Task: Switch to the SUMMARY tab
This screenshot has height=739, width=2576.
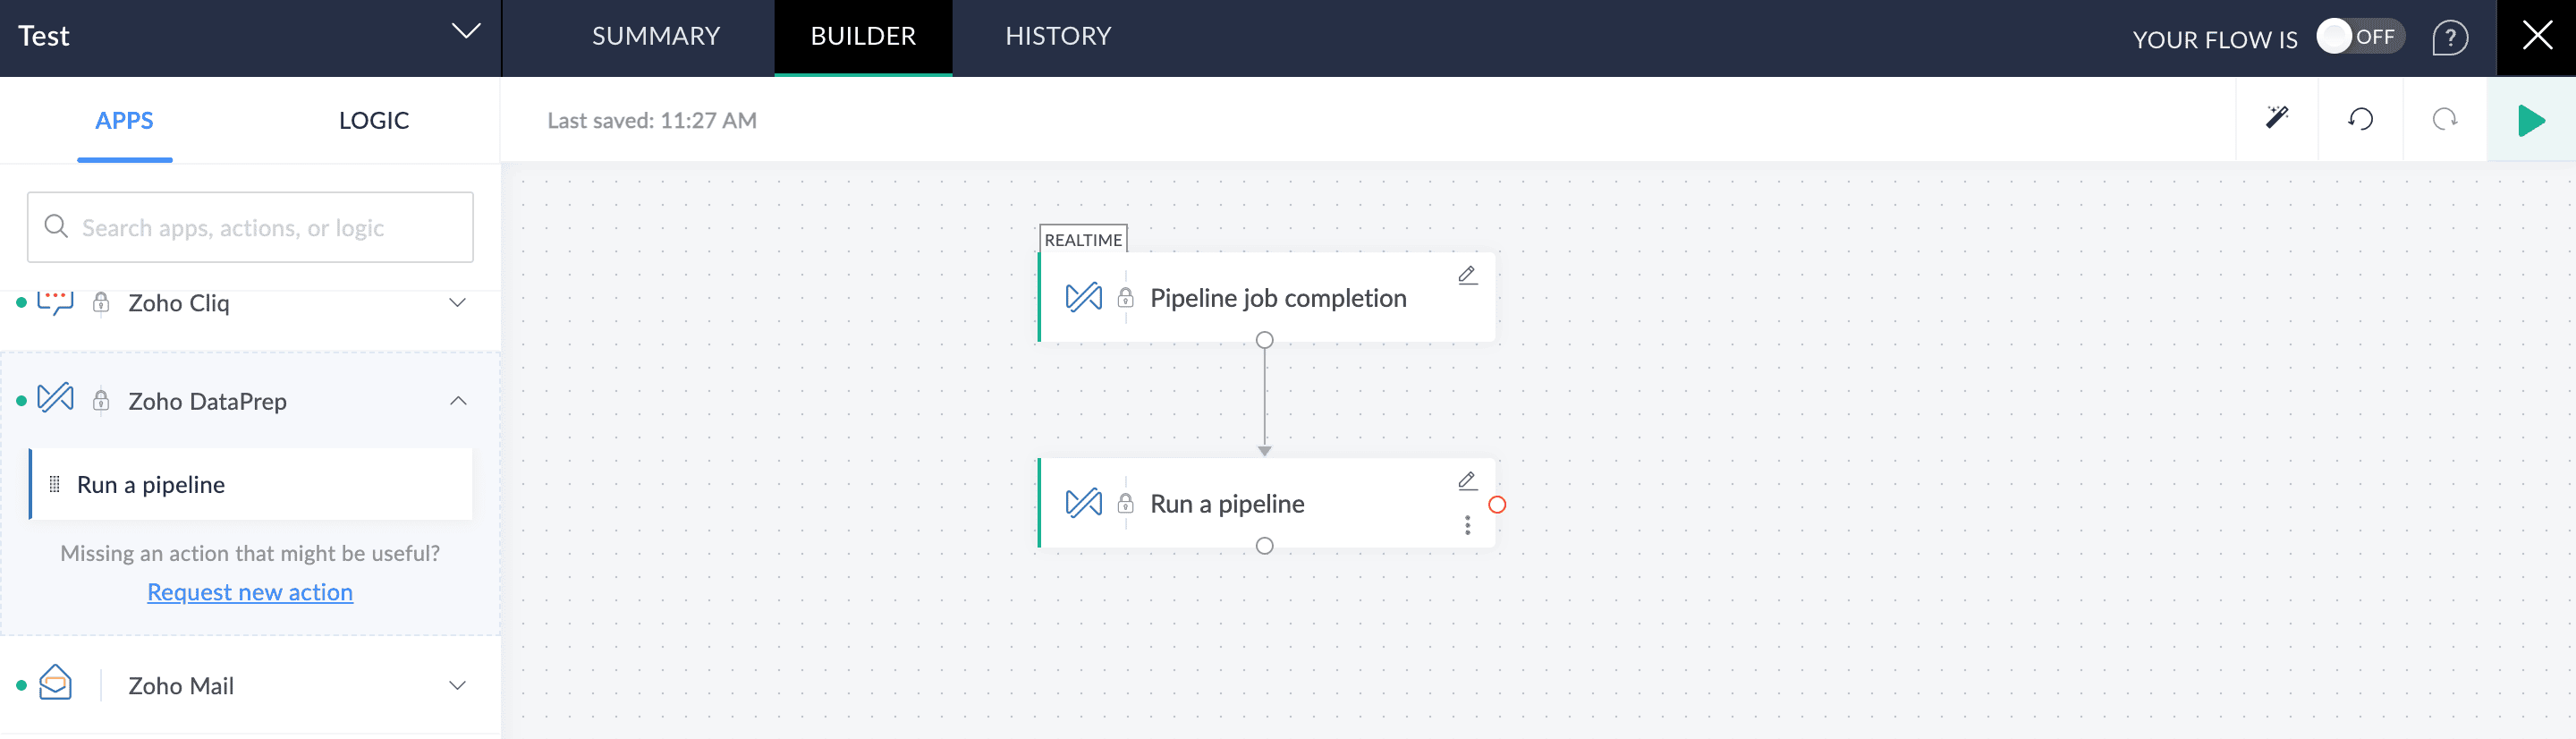Action: click(655, 37)
